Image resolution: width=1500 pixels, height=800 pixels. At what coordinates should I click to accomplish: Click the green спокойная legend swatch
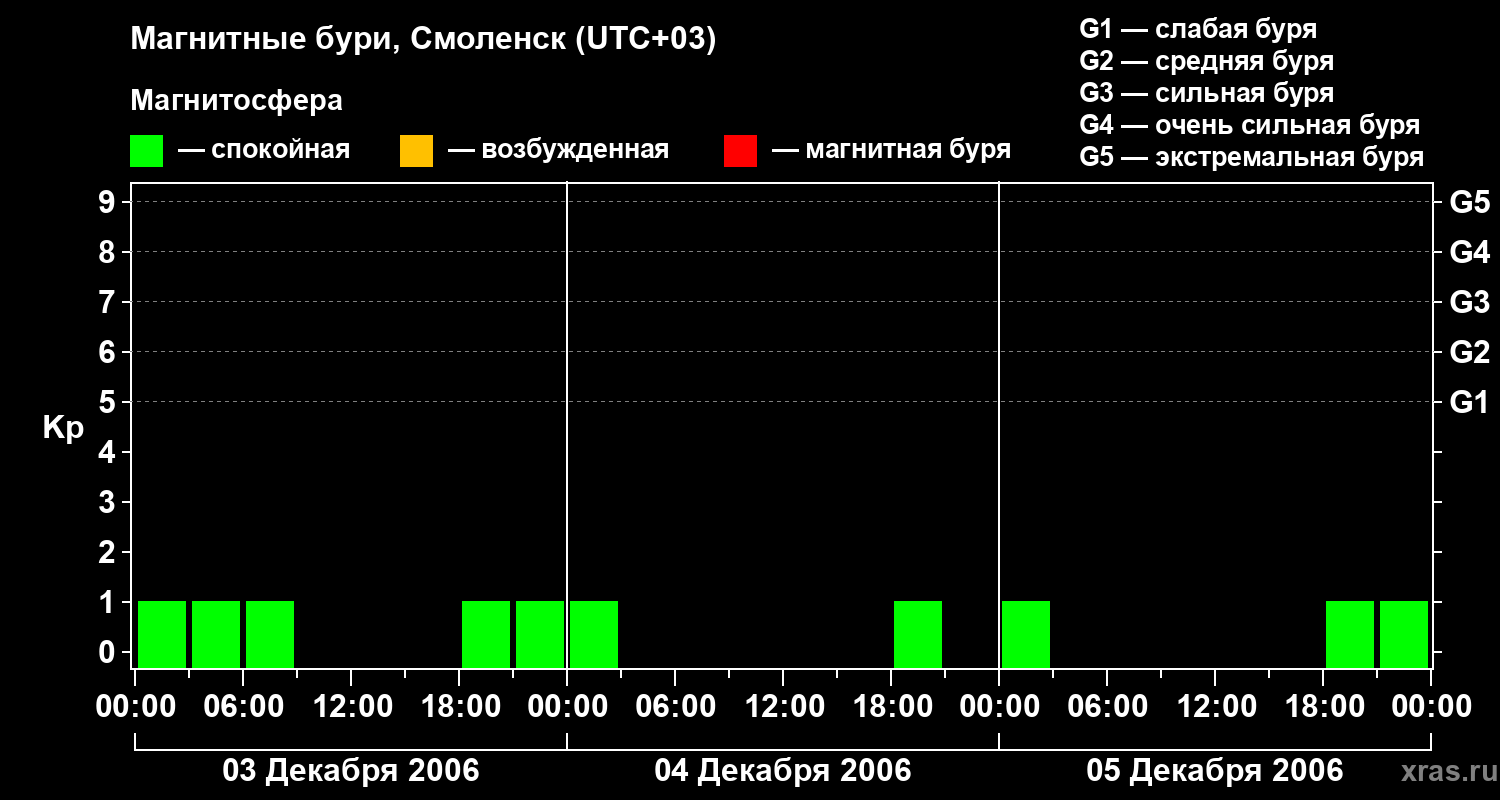[146, 151]
